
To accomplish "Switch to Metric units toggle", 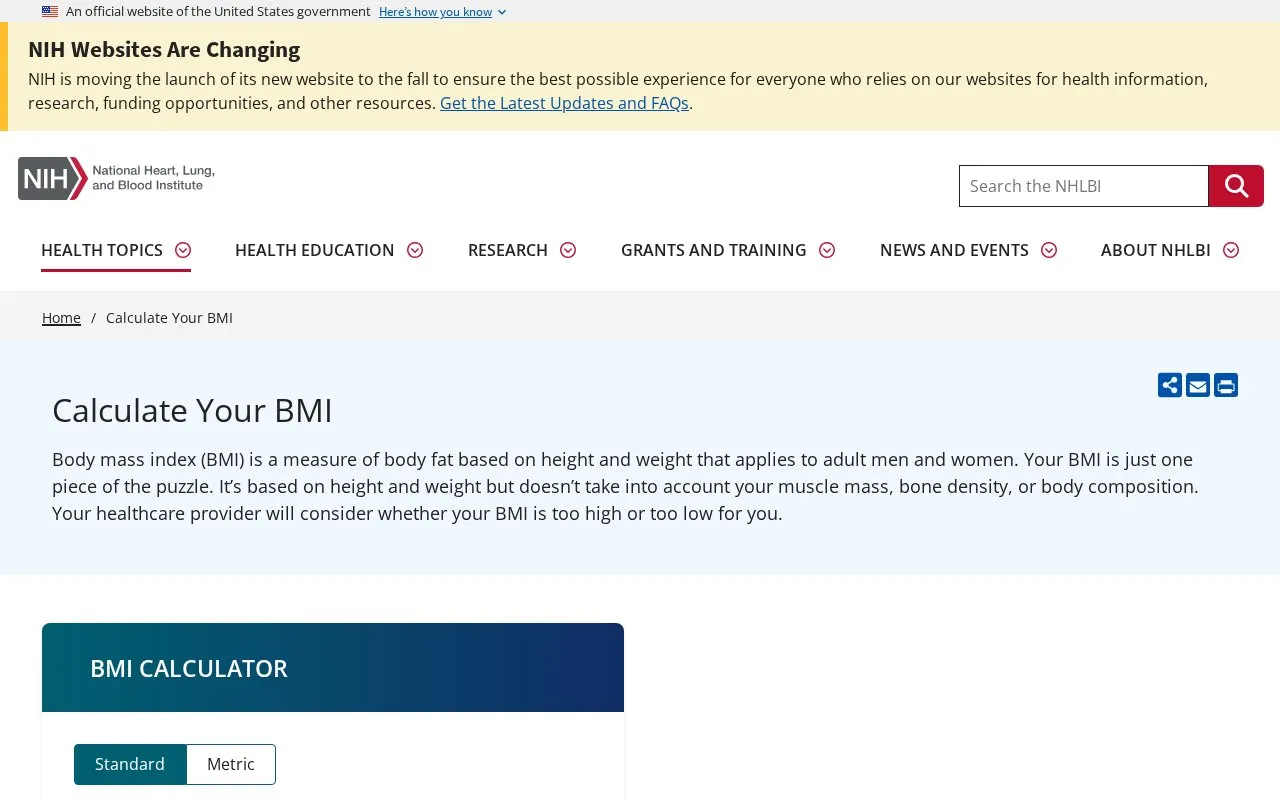I will point(231,764).
